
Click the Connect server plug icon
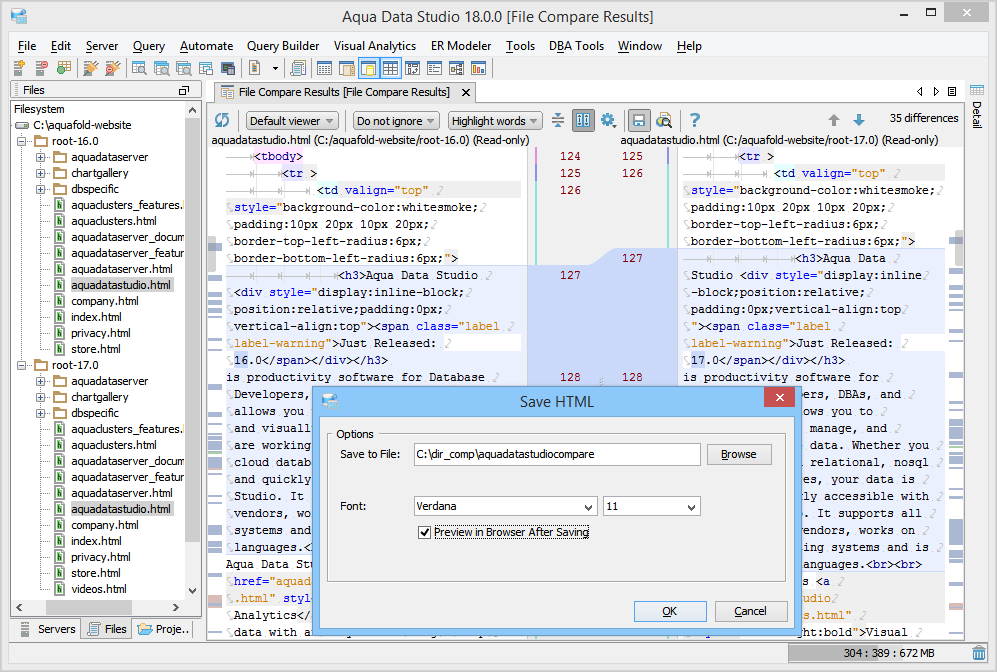click(91, 67)
